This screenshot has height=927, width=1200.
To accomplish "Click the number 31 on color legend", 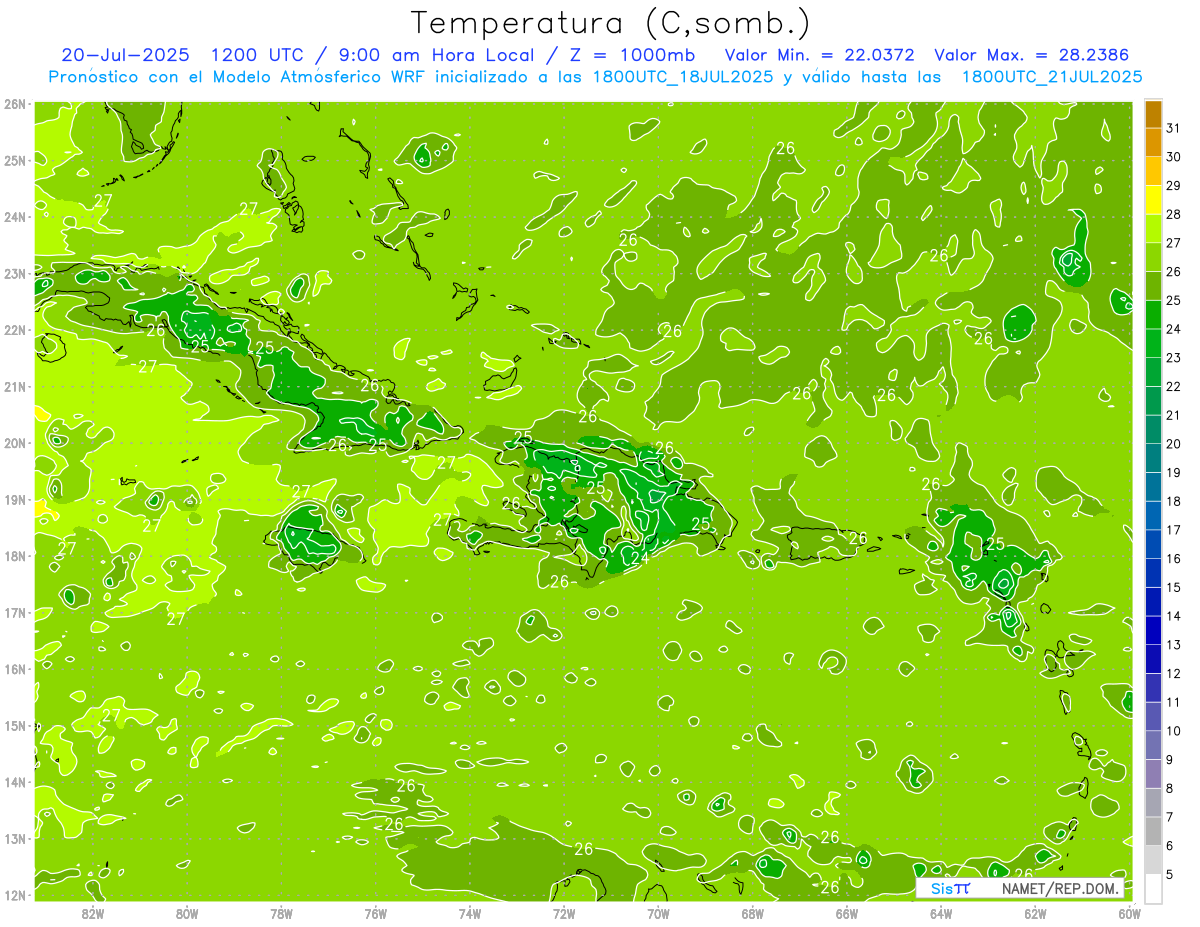I will pyautogui.click(x=1174, y=128).
